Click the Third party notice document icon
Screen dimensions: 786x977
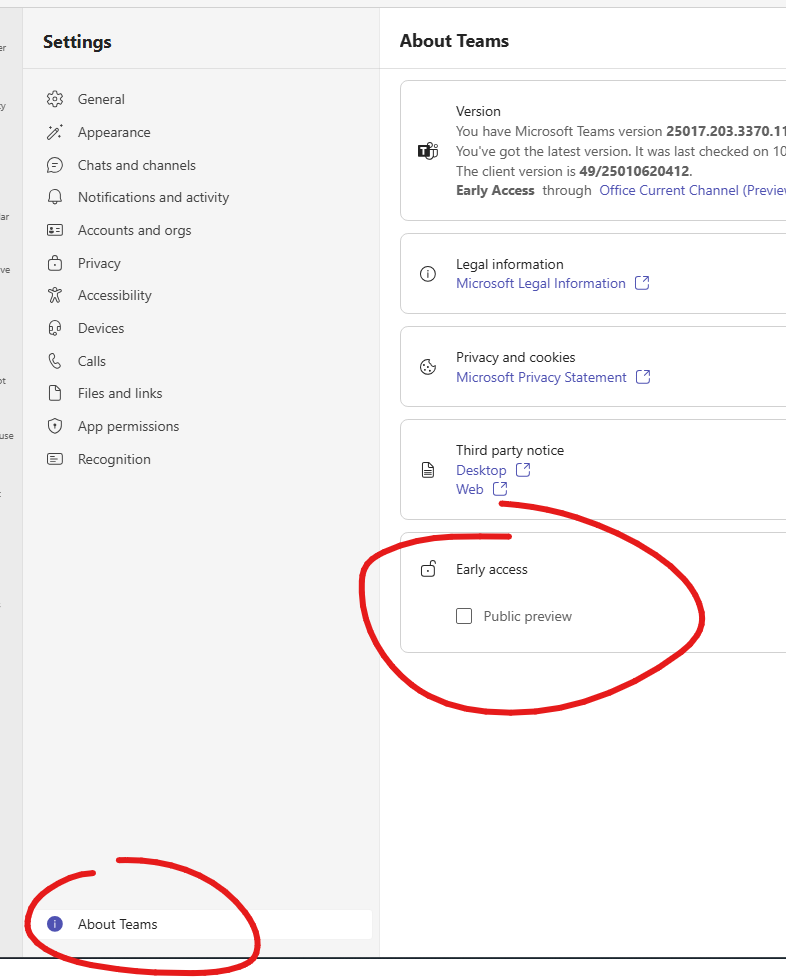[428, 470]
